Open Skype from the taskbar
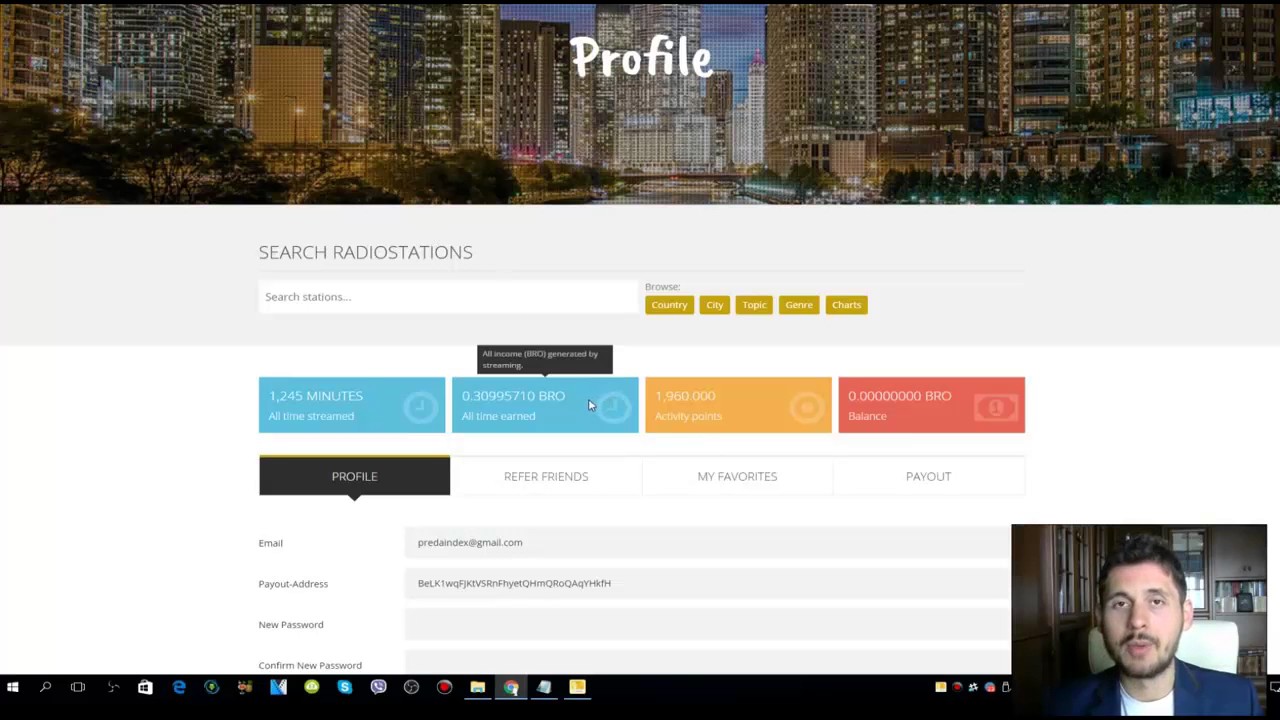This screenshot has height=720, width=1280. coord(345,687)
